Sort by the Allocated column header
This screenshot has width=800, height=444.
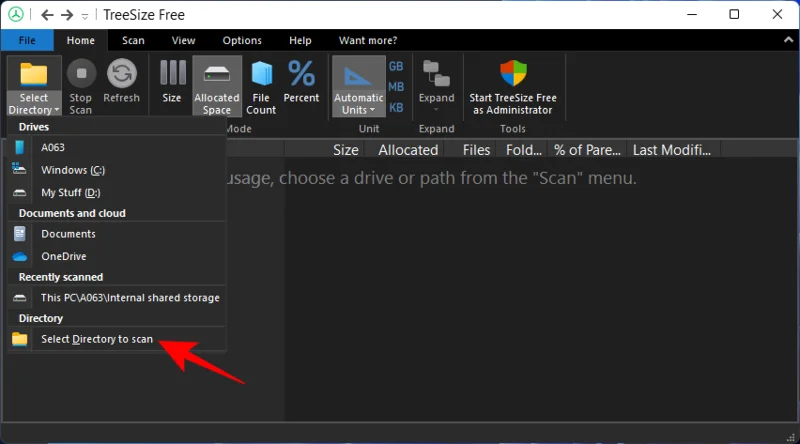tap(405, 150)
